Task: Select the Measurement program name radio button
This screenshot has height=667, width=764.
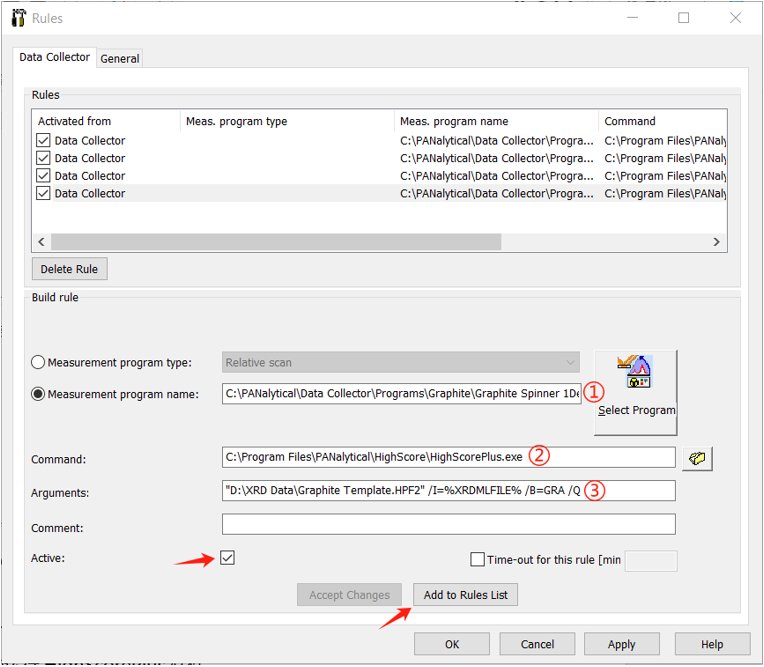Action: [x=41, y=393]
